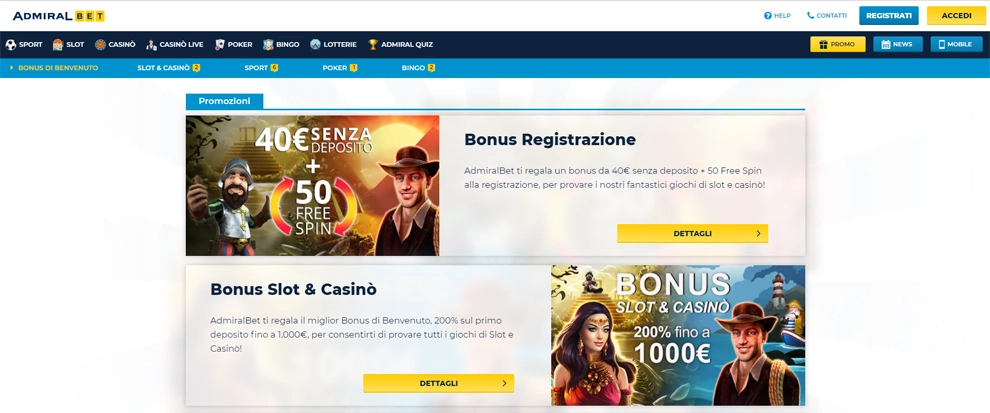Click the Lotterie globe icon
This screenshot has height=413, width=990.
(316, 45)
